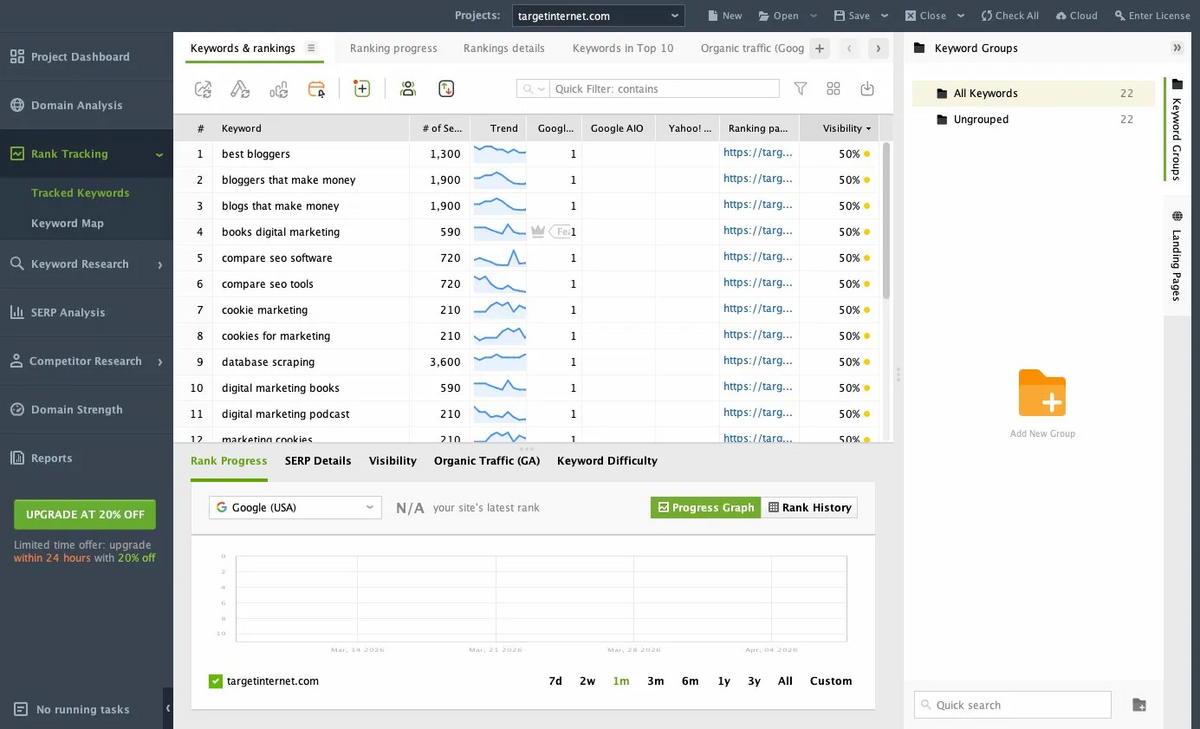Switch to the Ranking progress tab
This screenshot has height=729, width=1200.
pos(393,48)
